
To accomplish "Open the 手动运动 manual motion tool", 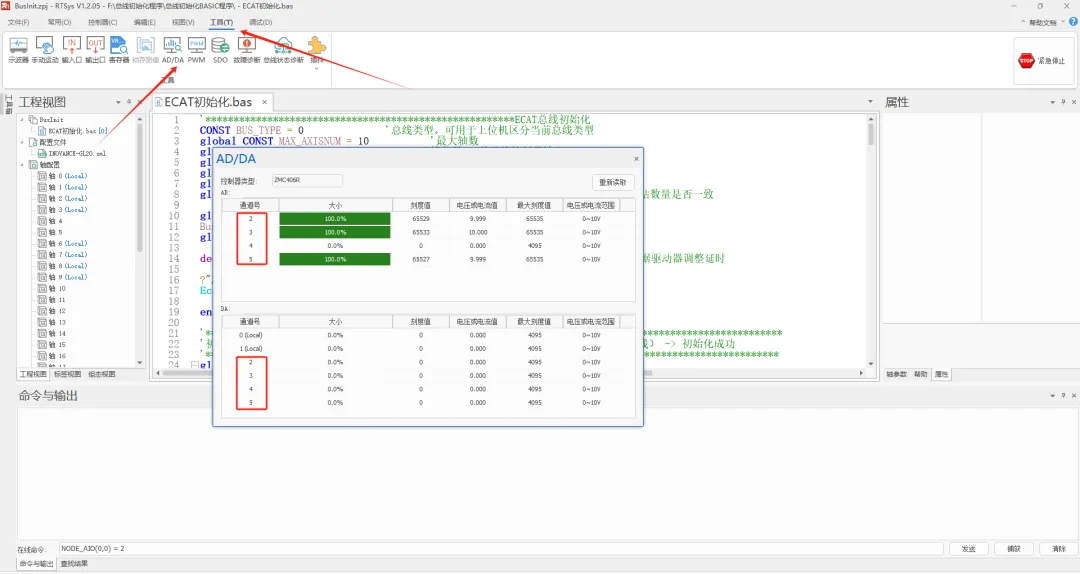I will (x=45, y=50).
